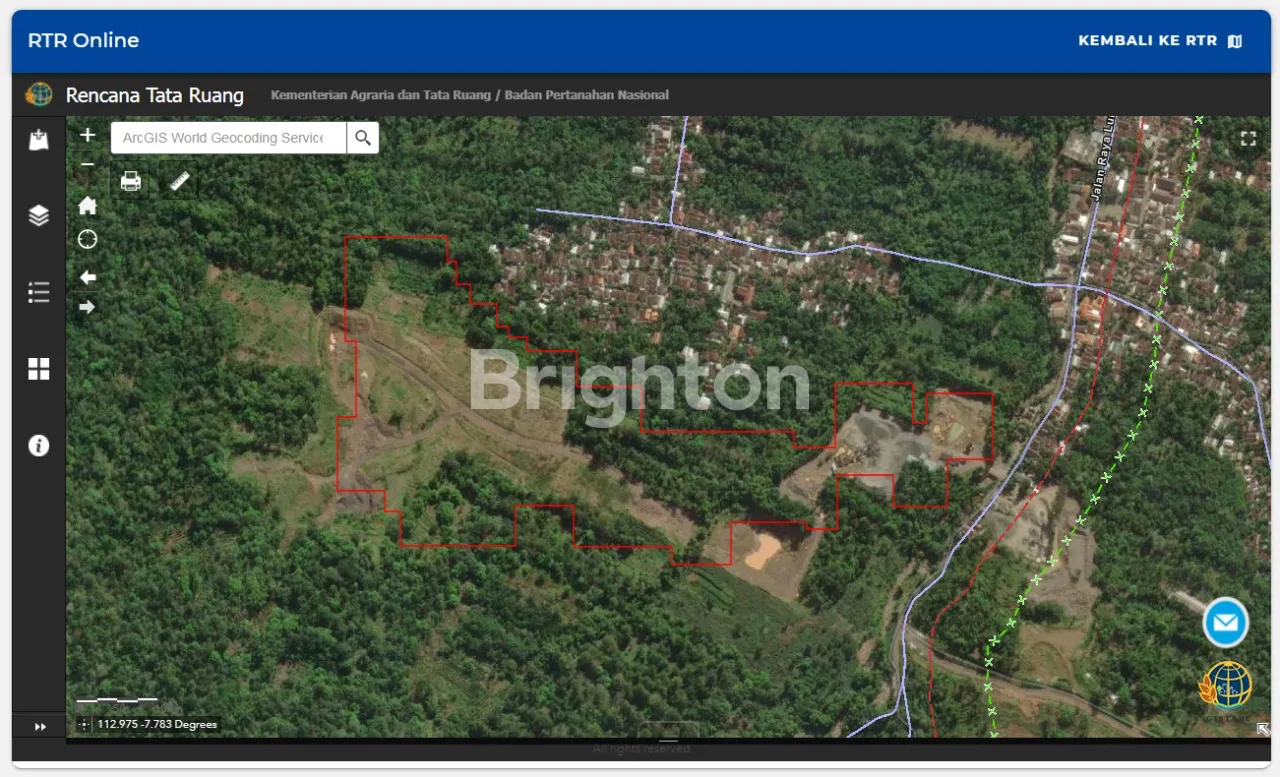Zoom out of the map

pos(88,164)
